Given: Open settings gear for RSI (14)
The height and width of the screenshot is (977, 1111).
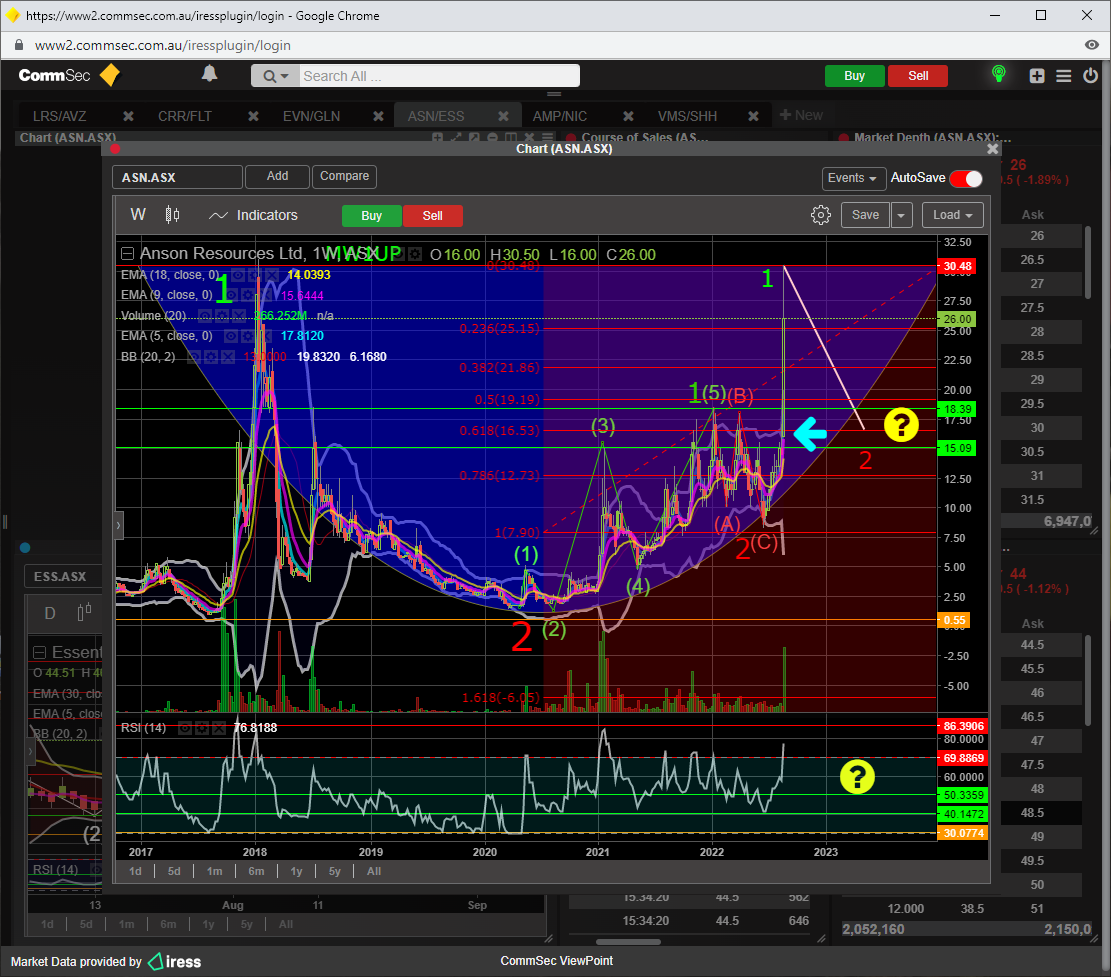Looking at the screenshot, I should tap(202, 728).
